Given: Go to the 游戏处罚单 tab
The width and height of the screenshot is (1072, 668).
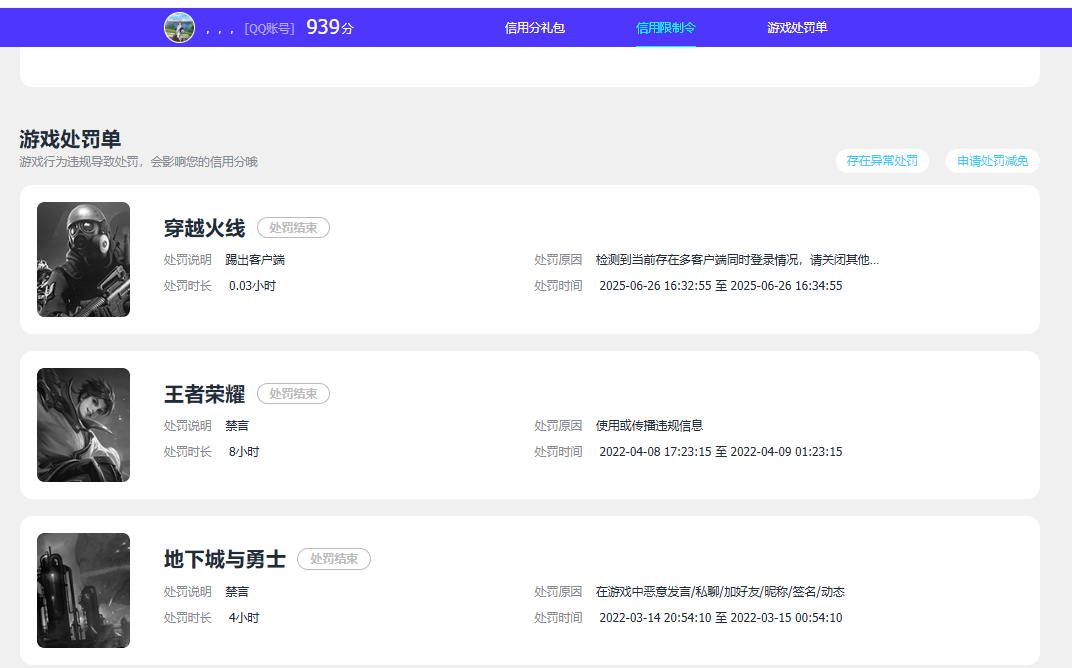Looking at the screenshot, I should (x=797, y=27).
